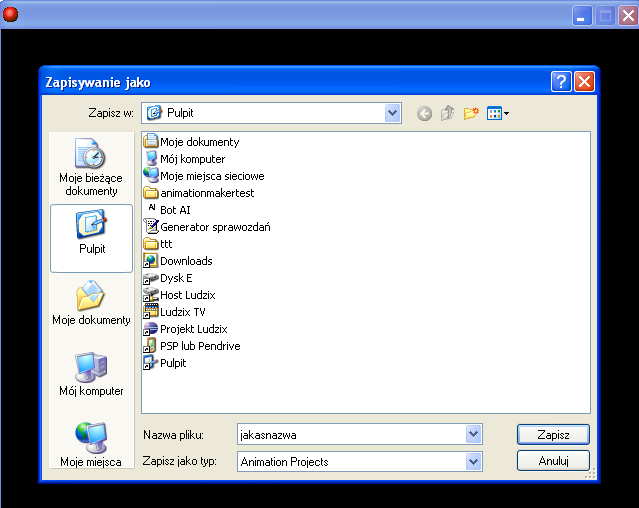Create a new folder with toolbar icon

[471, 114]
